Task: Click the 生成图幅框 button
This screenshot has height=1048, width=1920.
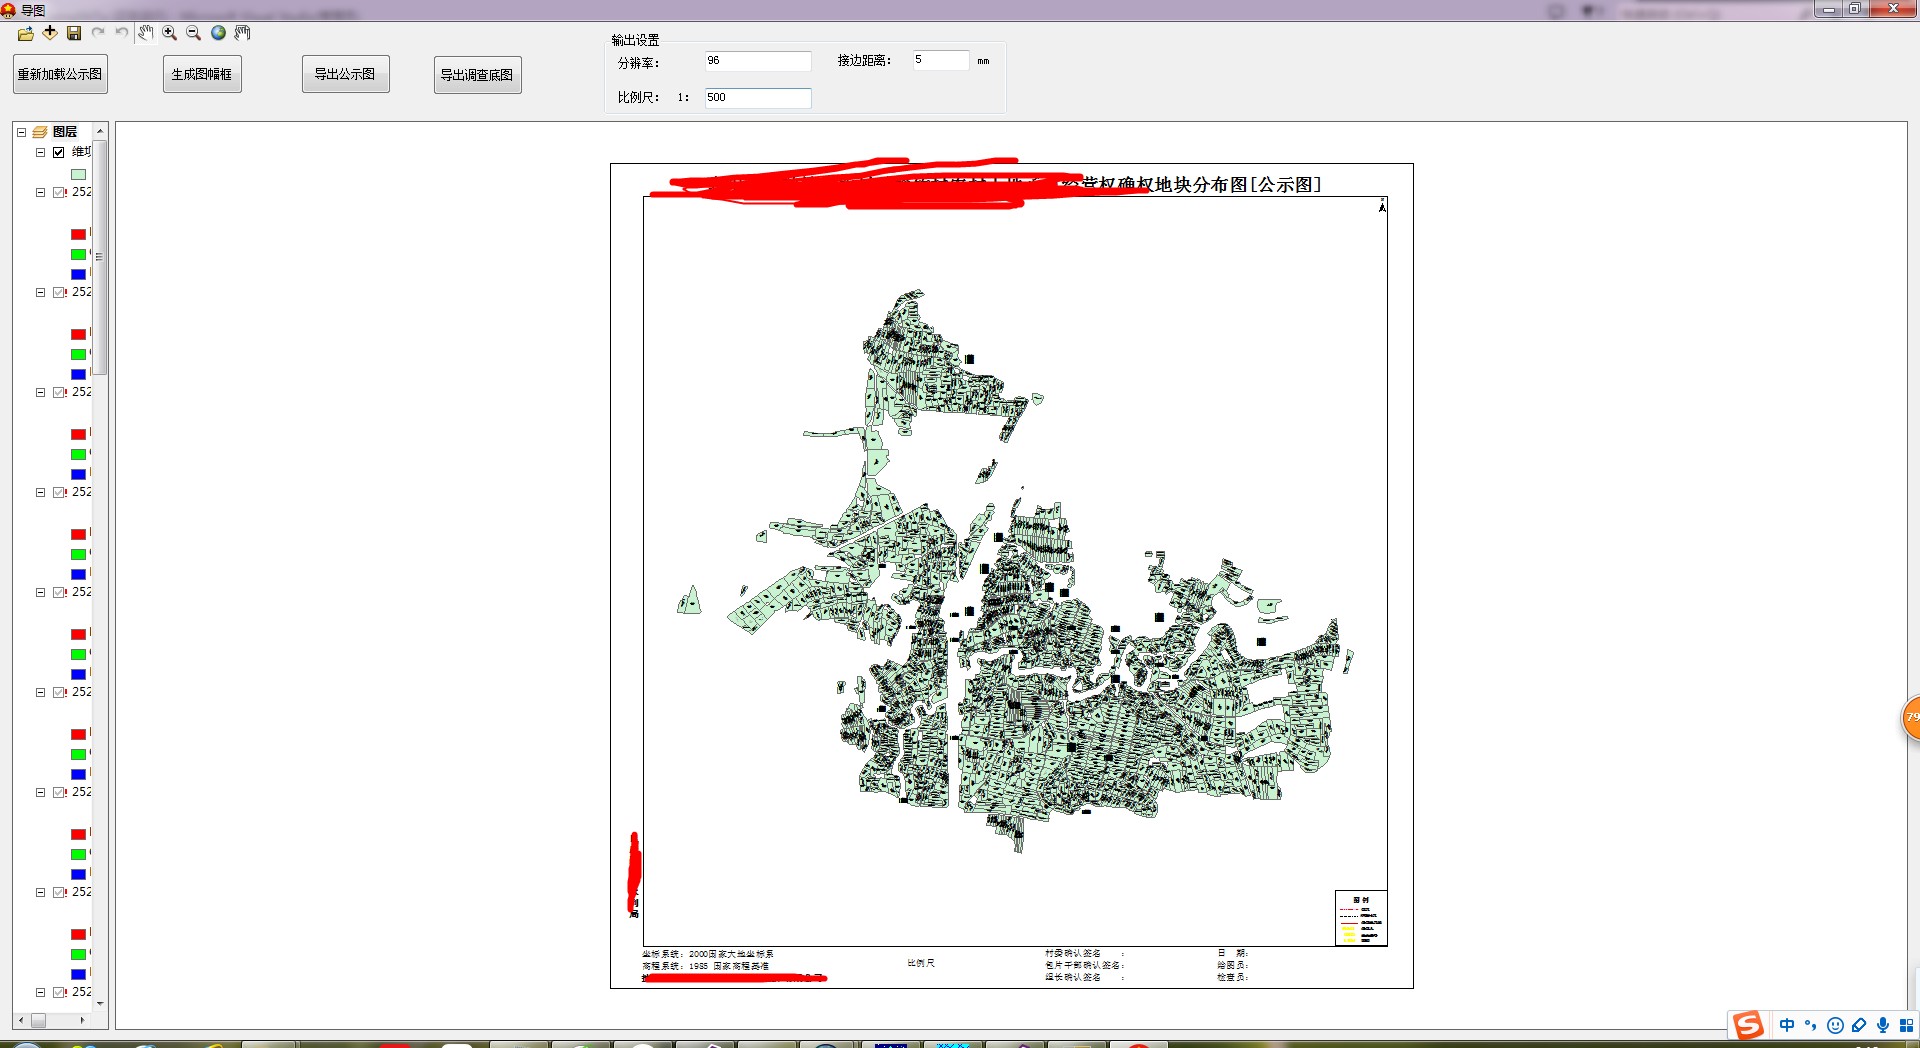Action: (x=202, y=74)
